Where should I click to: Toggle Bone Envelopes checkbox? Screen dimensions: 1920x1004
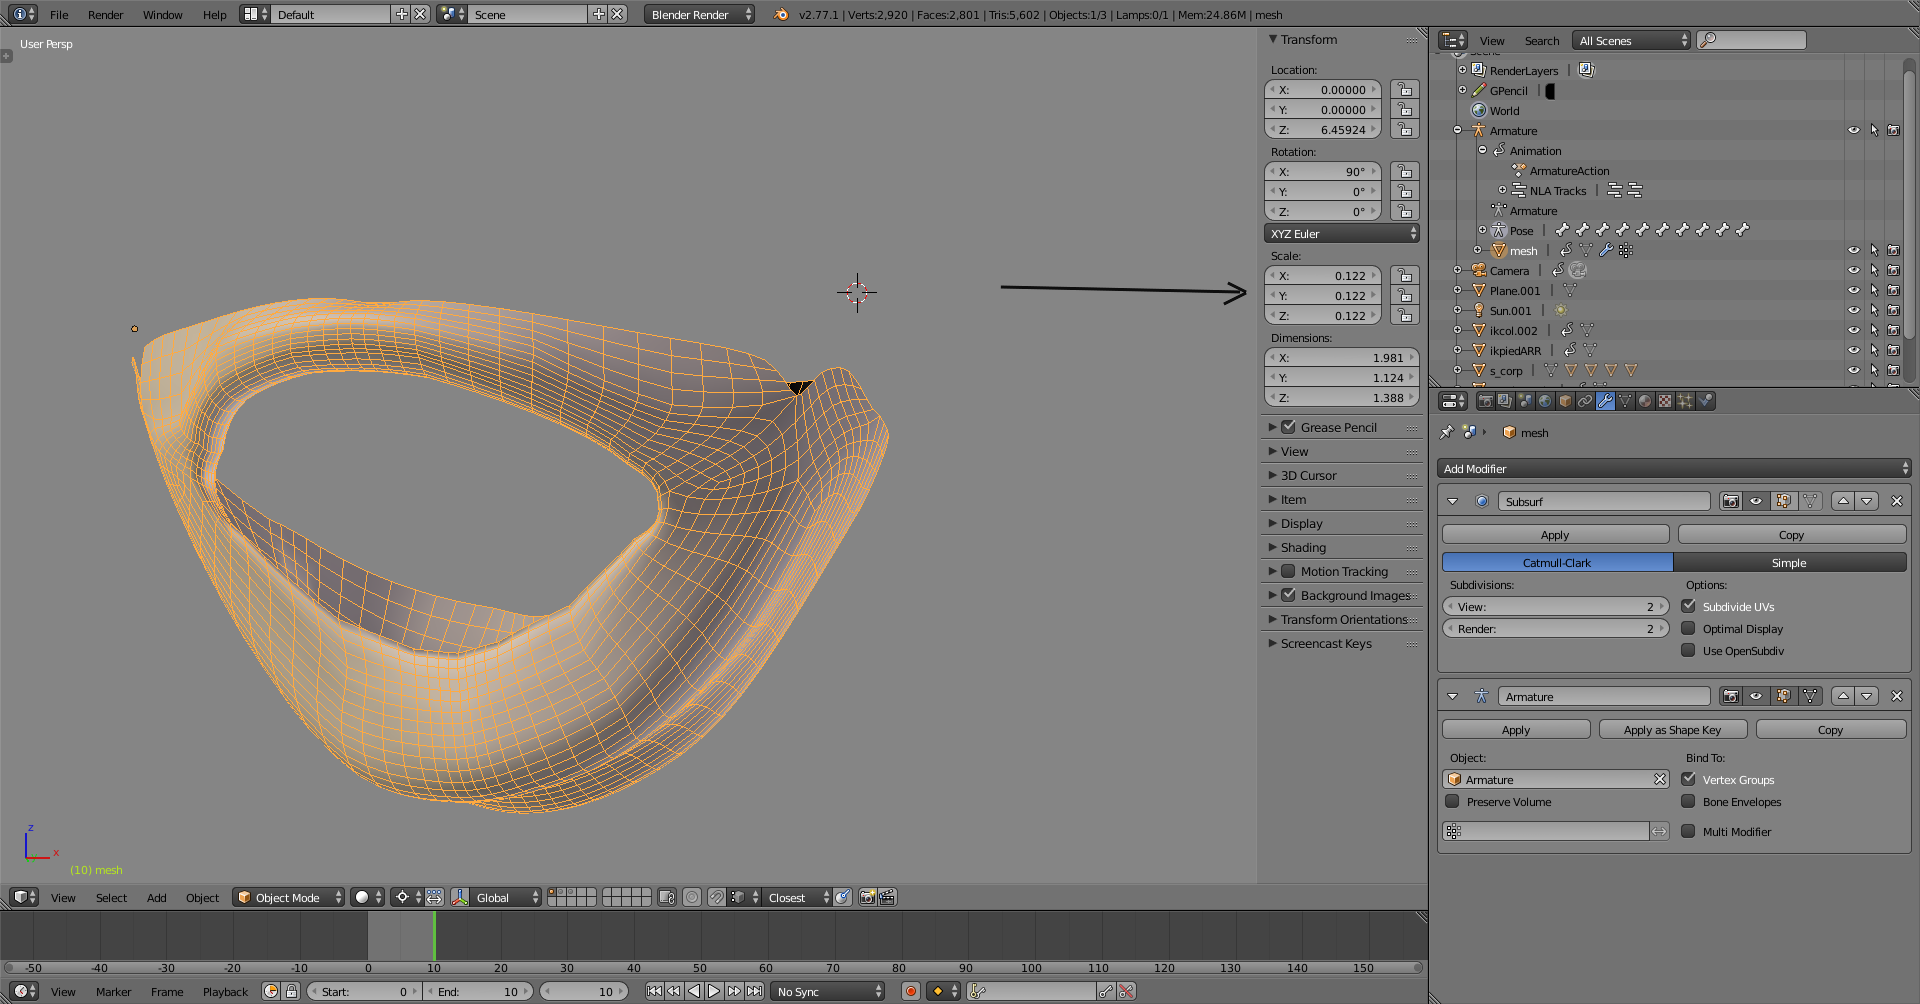point(1688,802)
